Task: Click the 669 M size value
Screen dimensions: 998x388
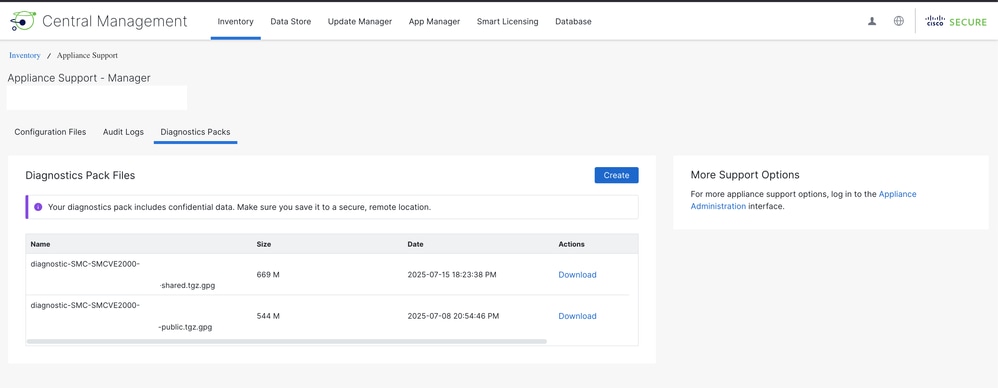Action: tap(268, 275)
